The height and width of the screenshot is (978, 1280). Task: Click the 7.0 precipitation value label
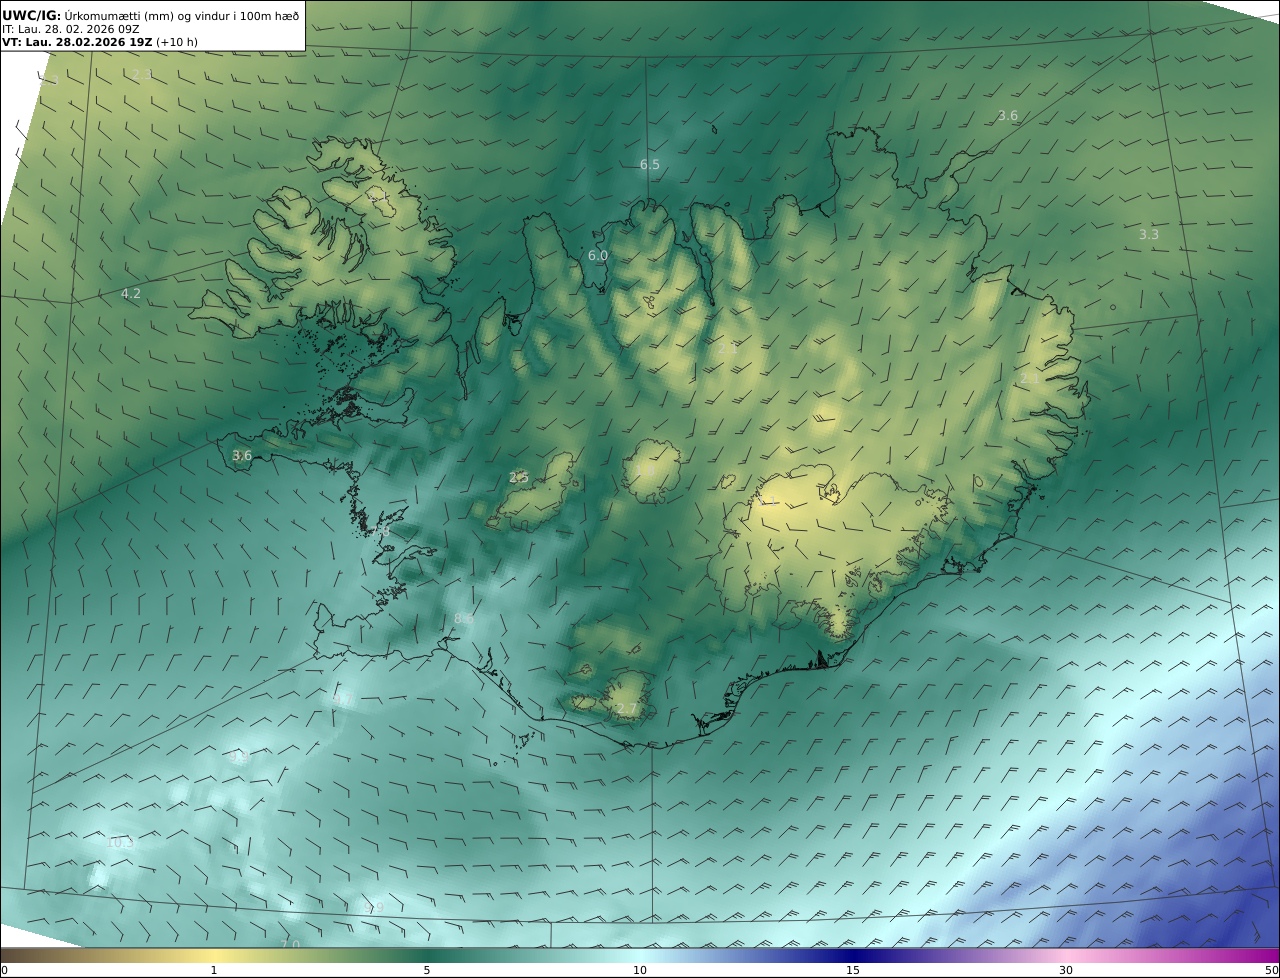[290, 944]
